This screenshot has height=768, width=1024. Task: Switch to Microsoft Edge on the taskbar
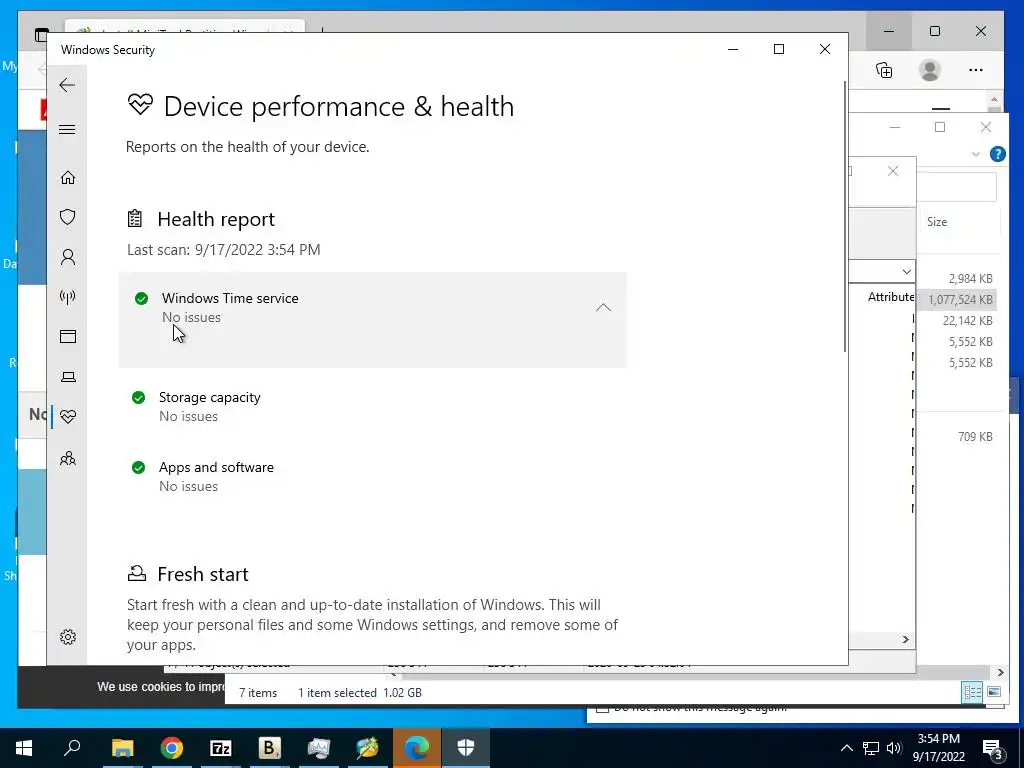pyautogui.click(x=416, y=748)
